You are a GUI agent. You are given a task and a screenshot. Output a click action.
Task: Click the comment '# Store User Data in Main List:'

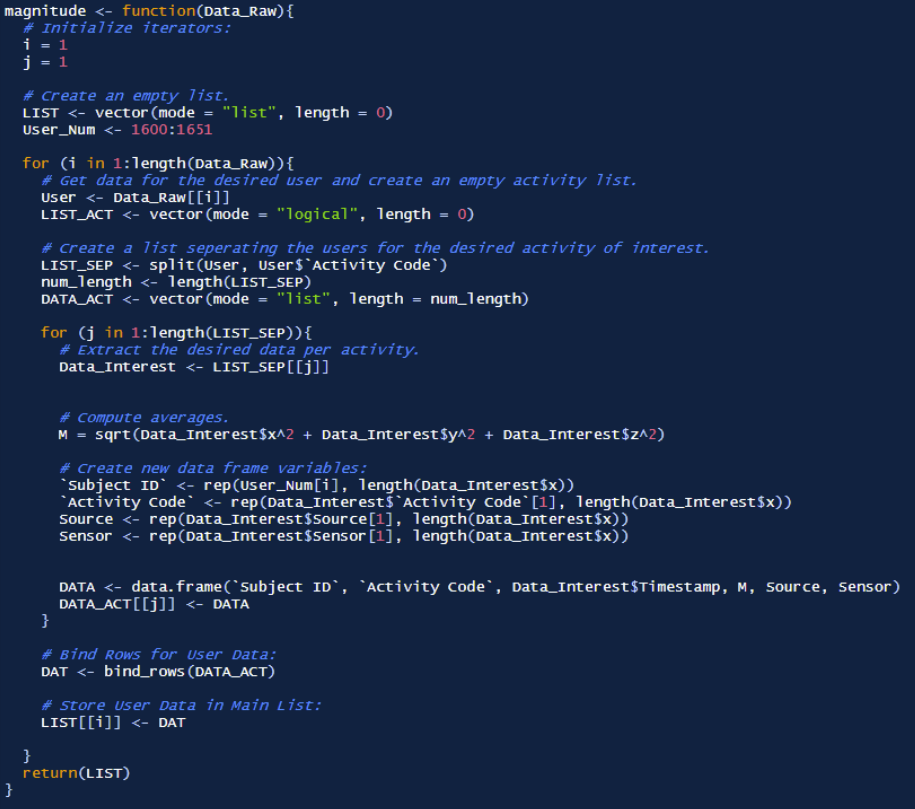pos(181,705)
